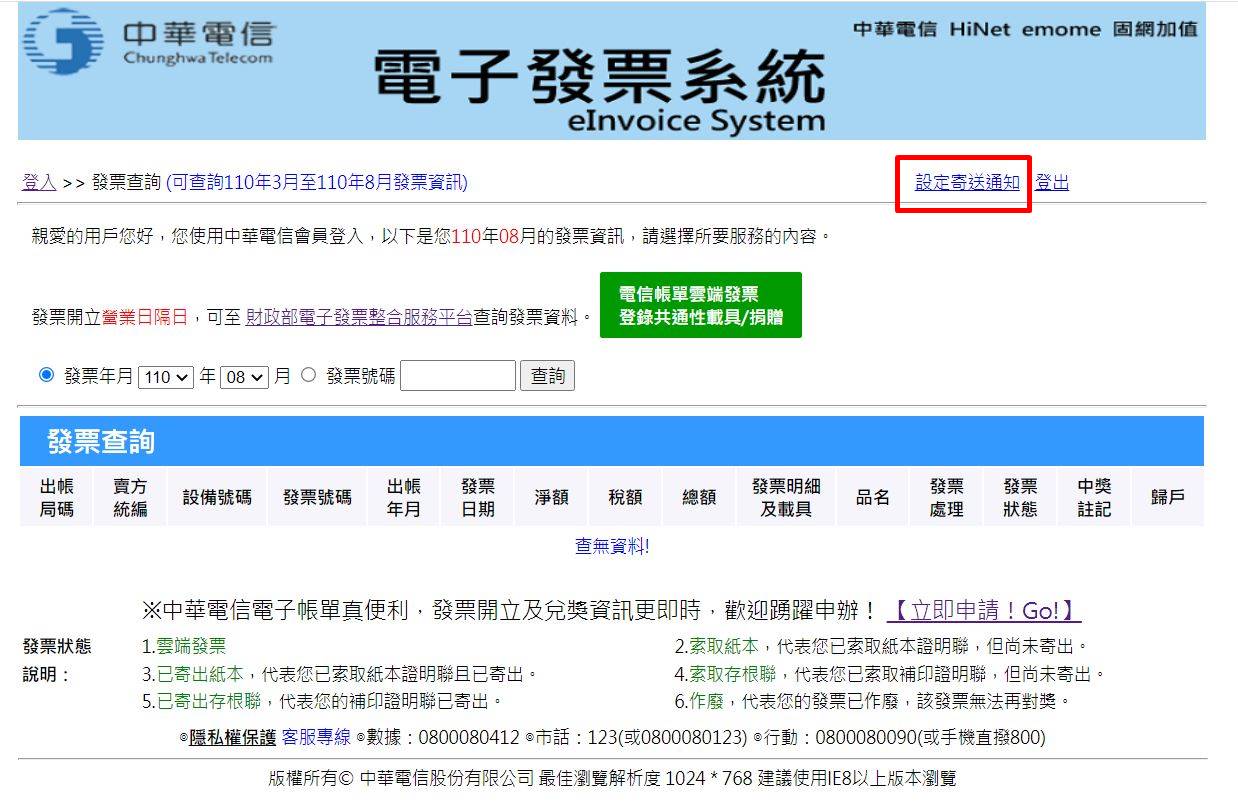1238x807 pixels.
Task: Select the 發票號碼 radio button
Action: [308, 375]
